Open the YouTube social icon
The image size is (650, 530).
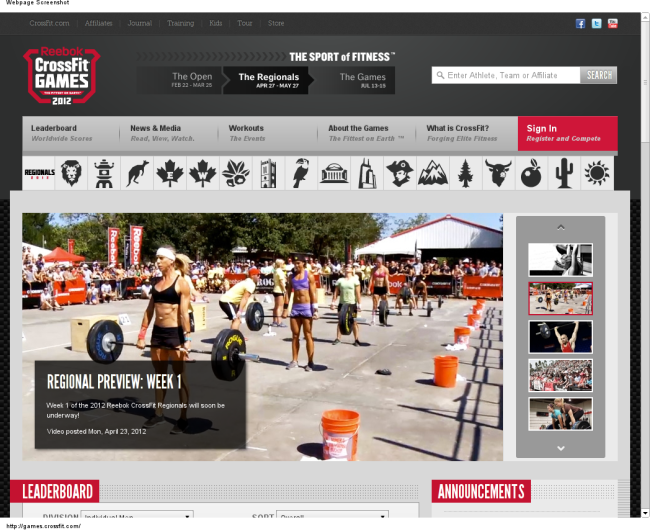click(612, 23)
